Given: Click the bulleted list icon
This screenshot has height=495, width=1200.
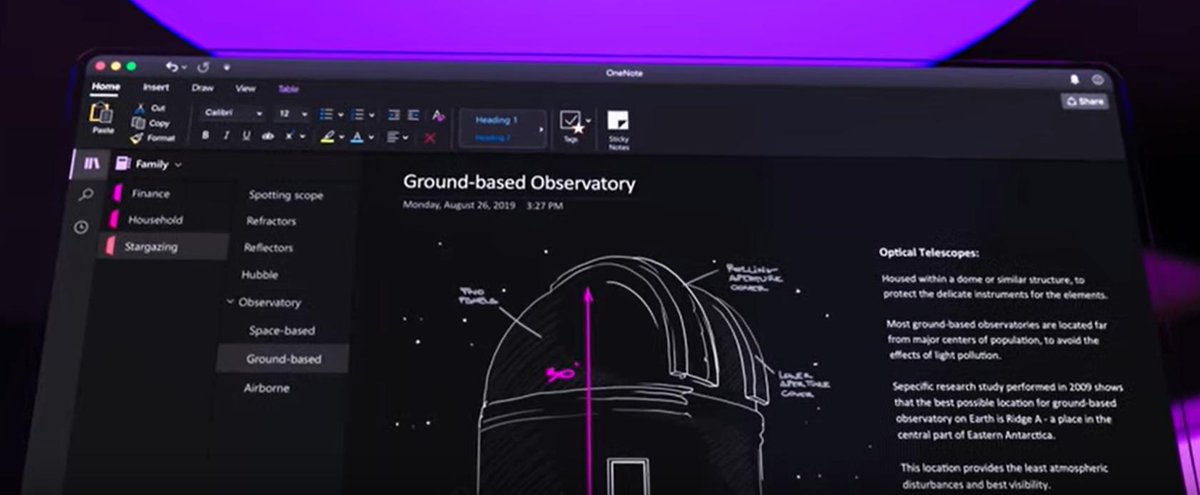Looking at the screenshot, I should coord(326,114).
